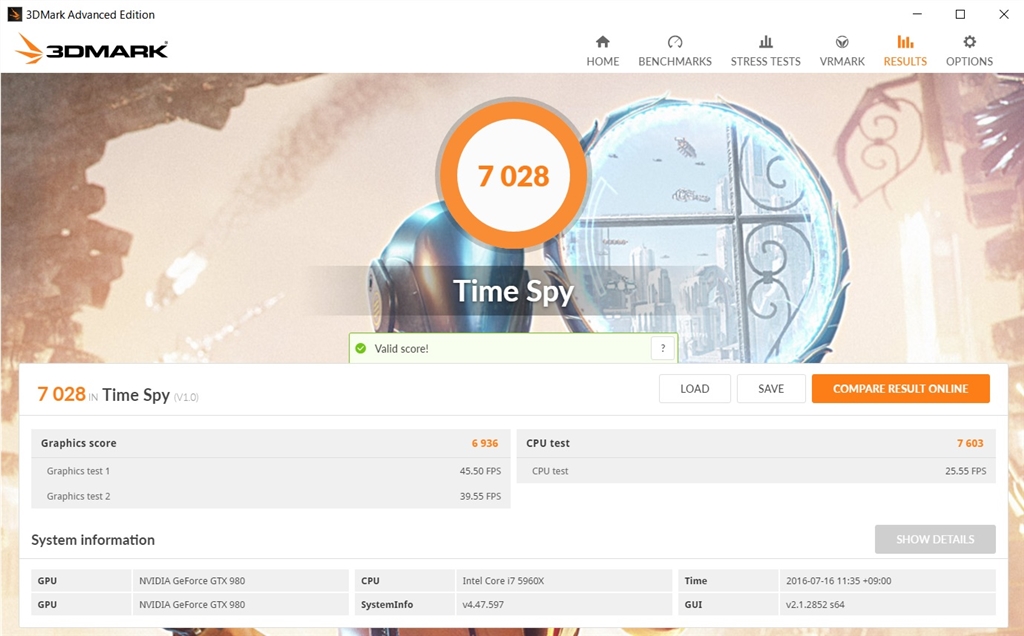Image resolution: width=1024 pixels, height=636 pixels.
Task: Click the System information heading
Action: tap(93, 540)
